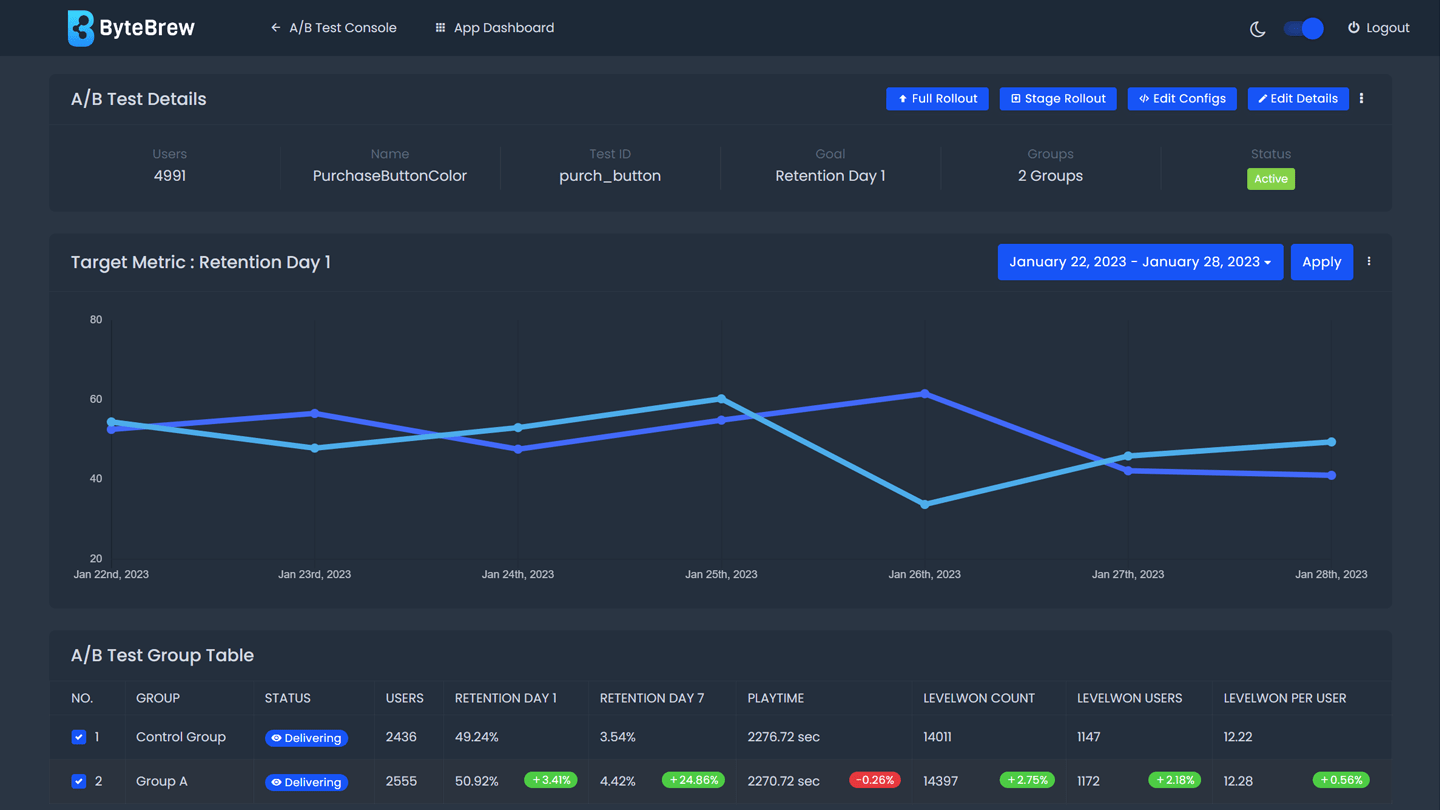Select A/B Test Console in the navbar
The image size is (1440, 810).
pos(342,27)
